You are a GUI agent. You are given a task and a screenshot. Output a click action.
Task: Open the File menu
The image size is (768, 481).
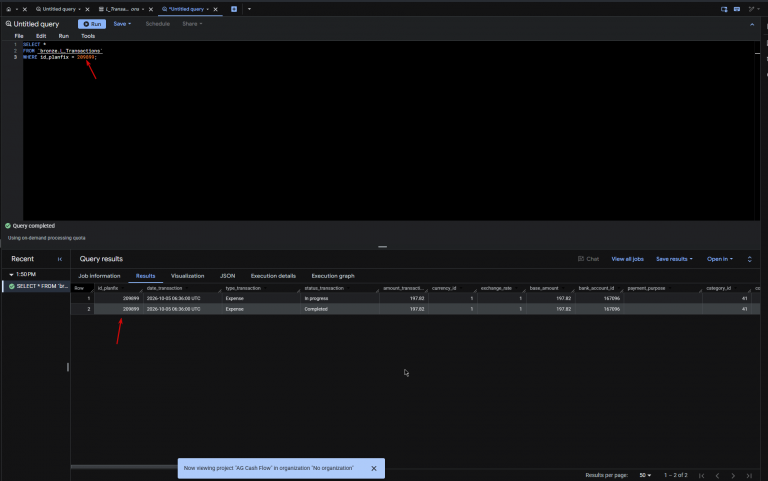point(19,36)
